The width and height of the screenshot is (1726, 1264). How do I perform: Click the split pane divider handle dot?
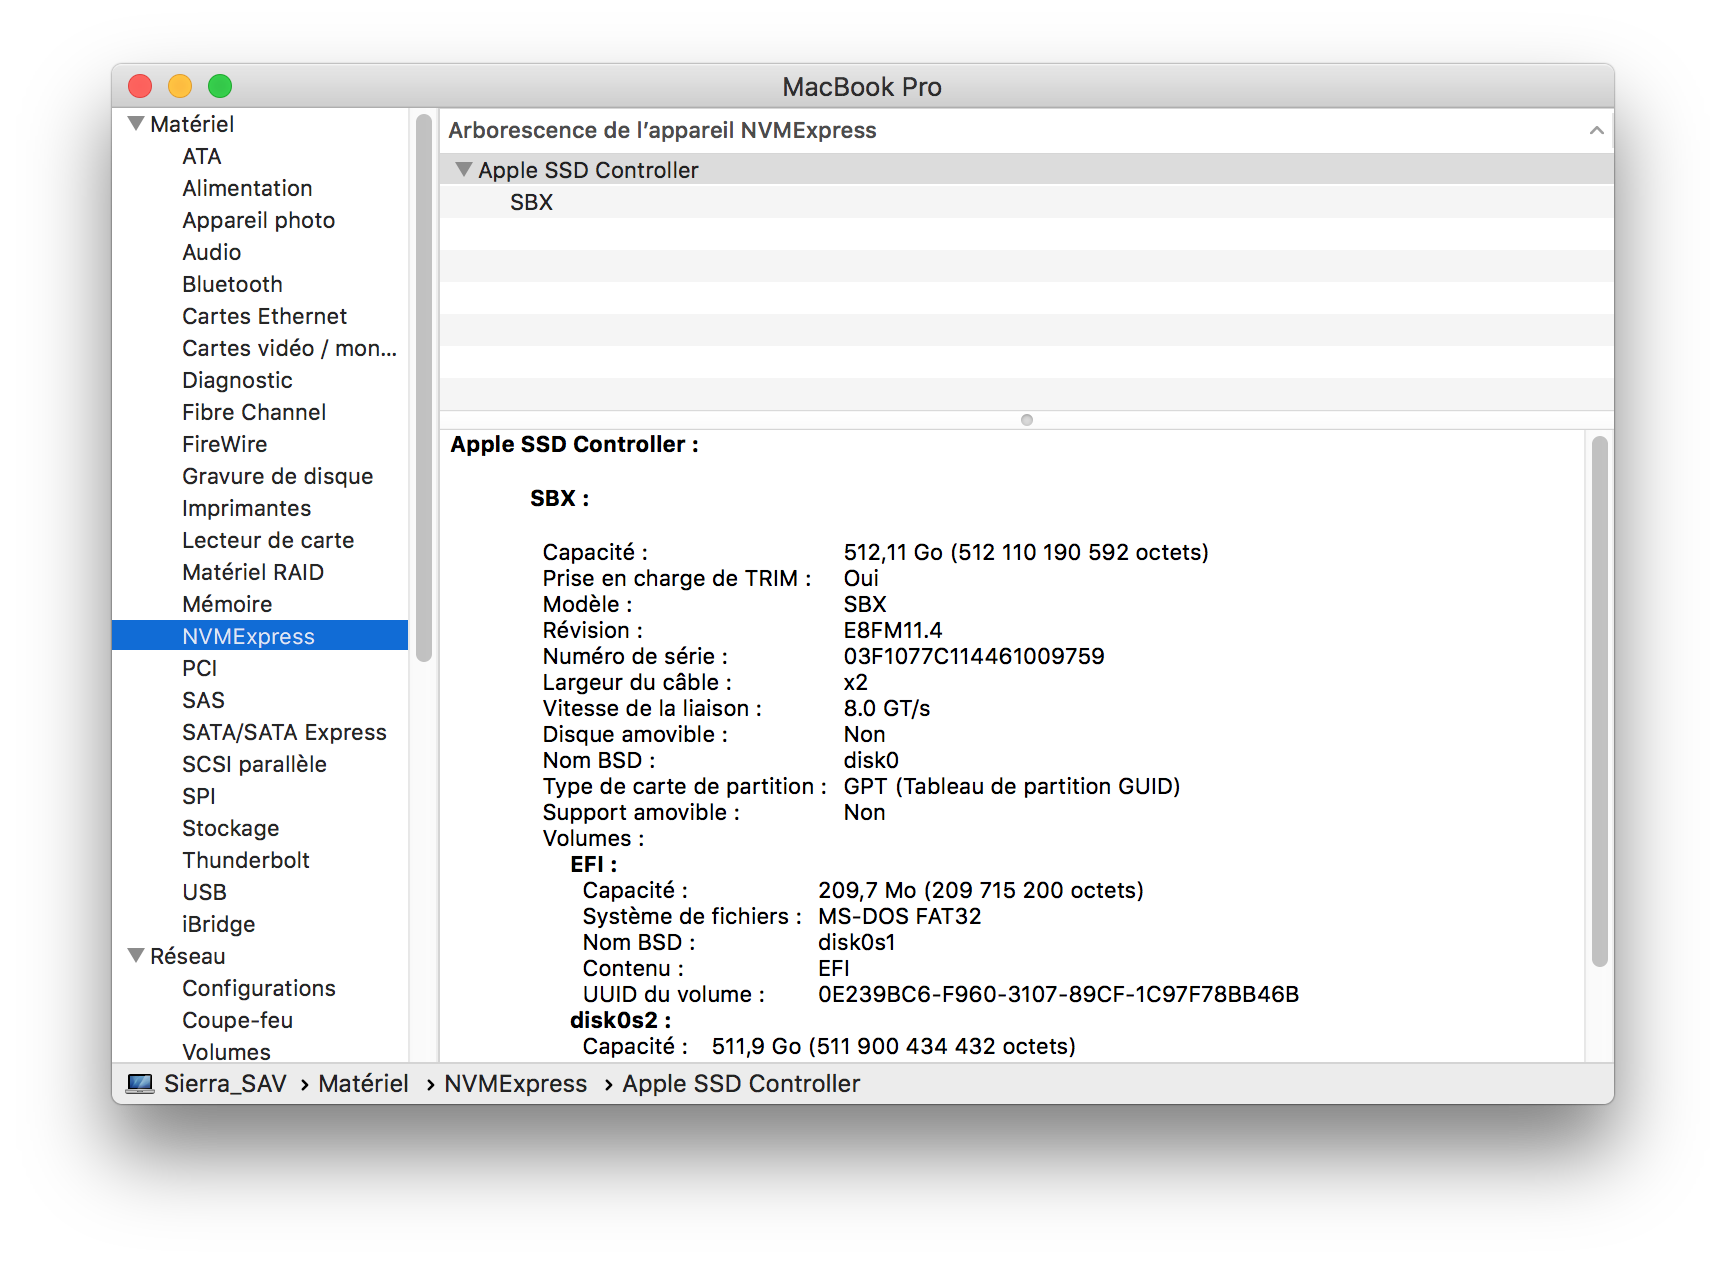coord(1027,420)
